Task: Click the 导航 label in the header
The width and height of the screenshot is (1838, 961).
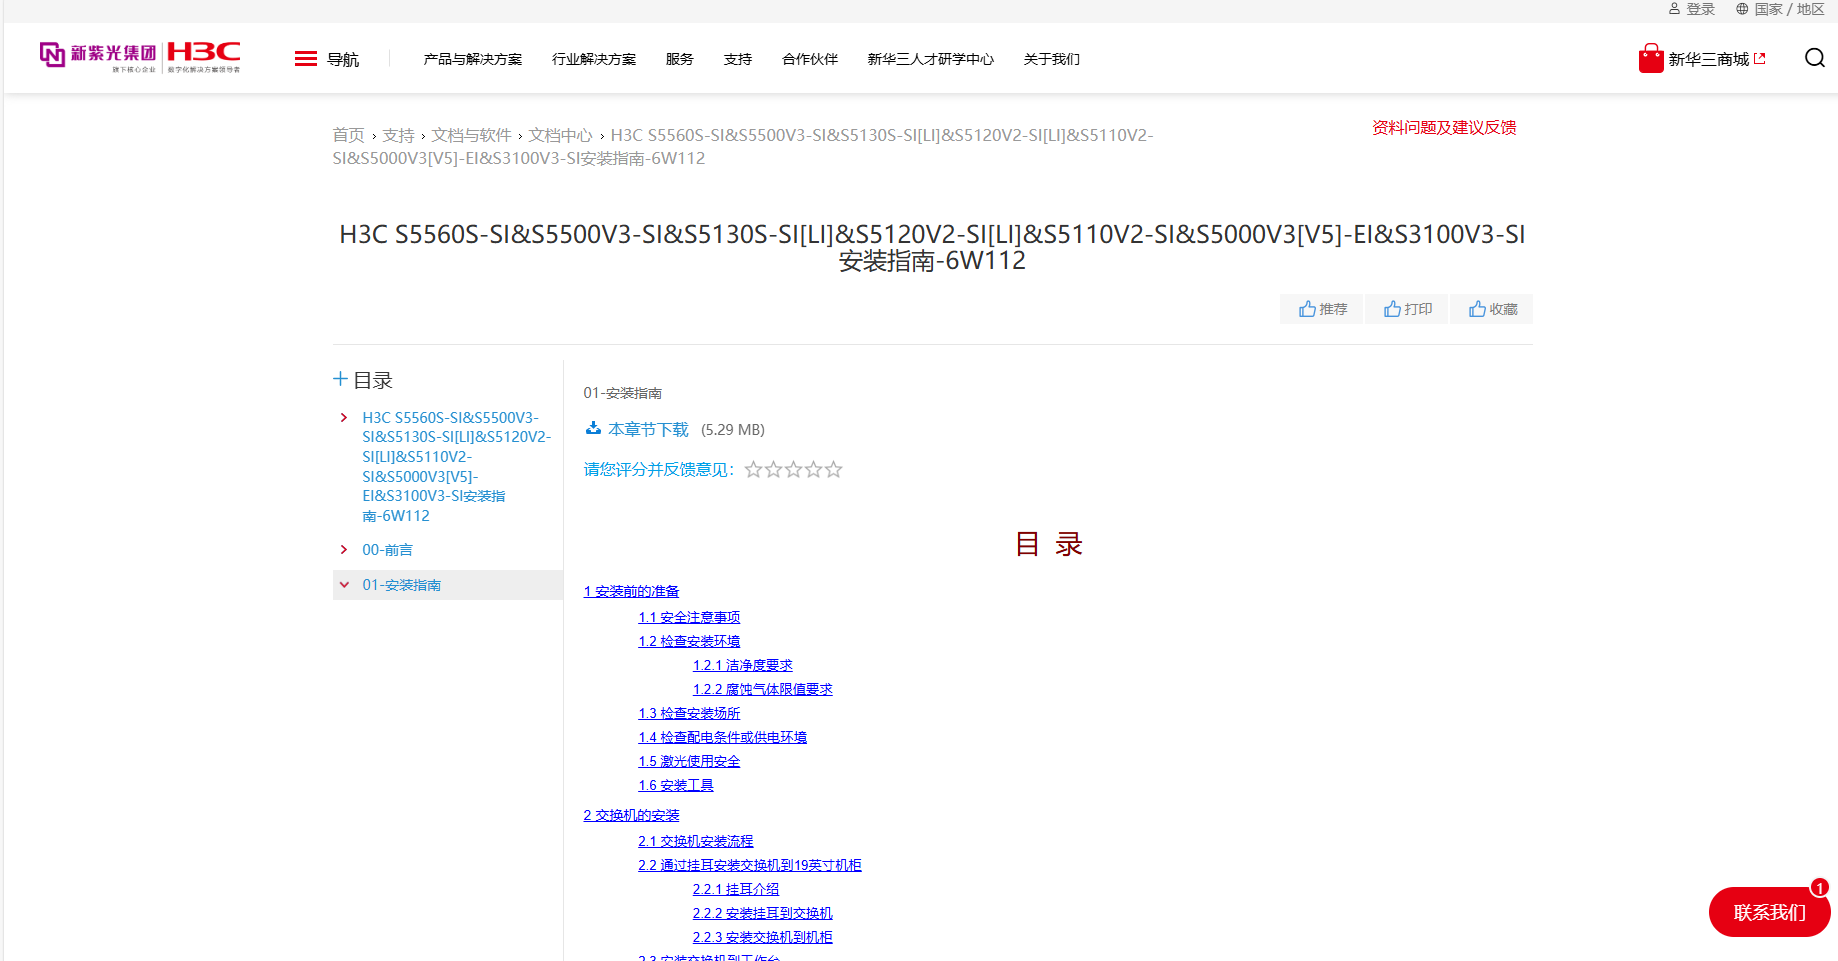Action: coord(343,59)
